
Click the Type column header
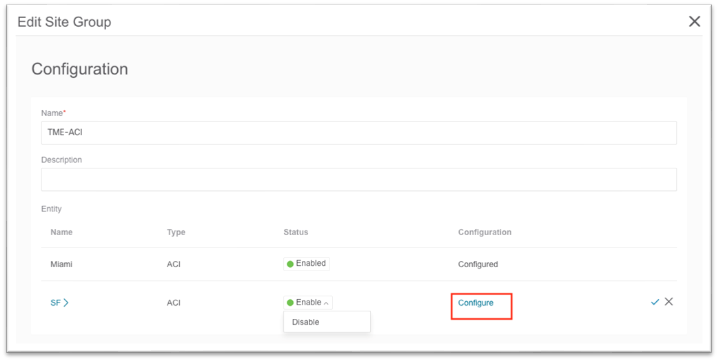176,232
